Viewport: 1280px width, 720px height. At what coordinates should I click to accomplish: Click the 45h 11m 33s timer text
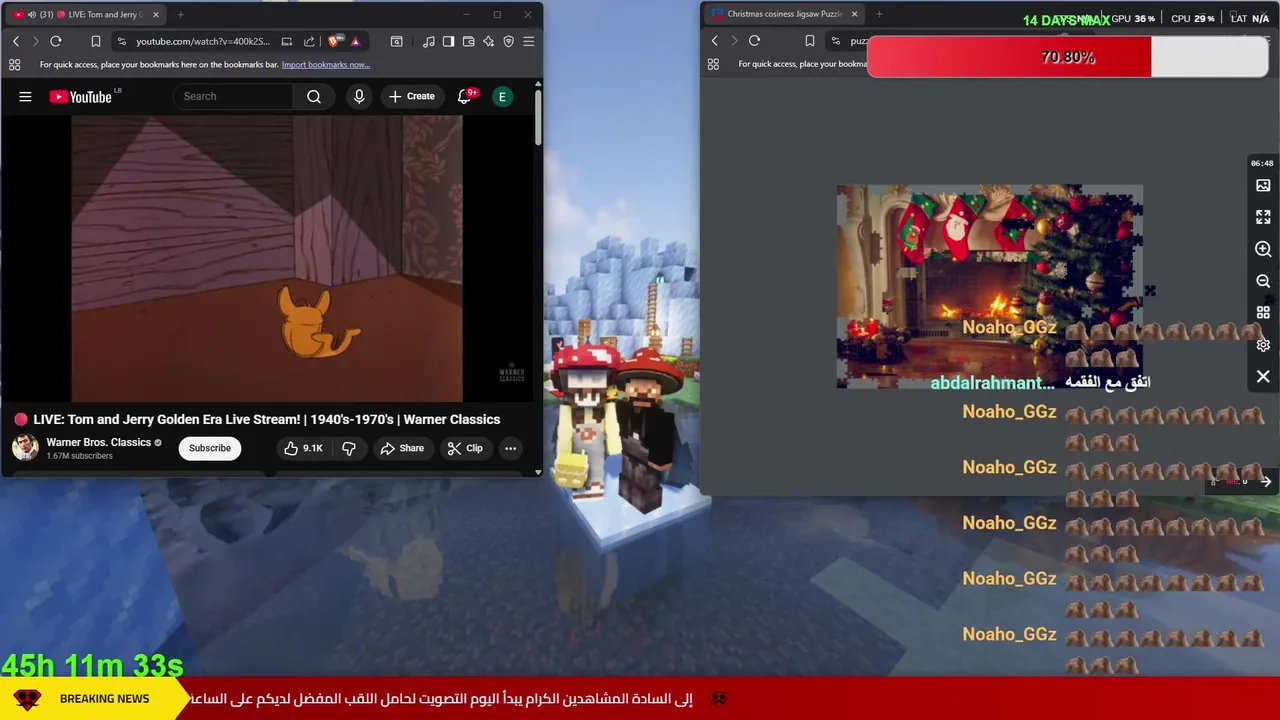pyautogui.click(x=92, y=665)
